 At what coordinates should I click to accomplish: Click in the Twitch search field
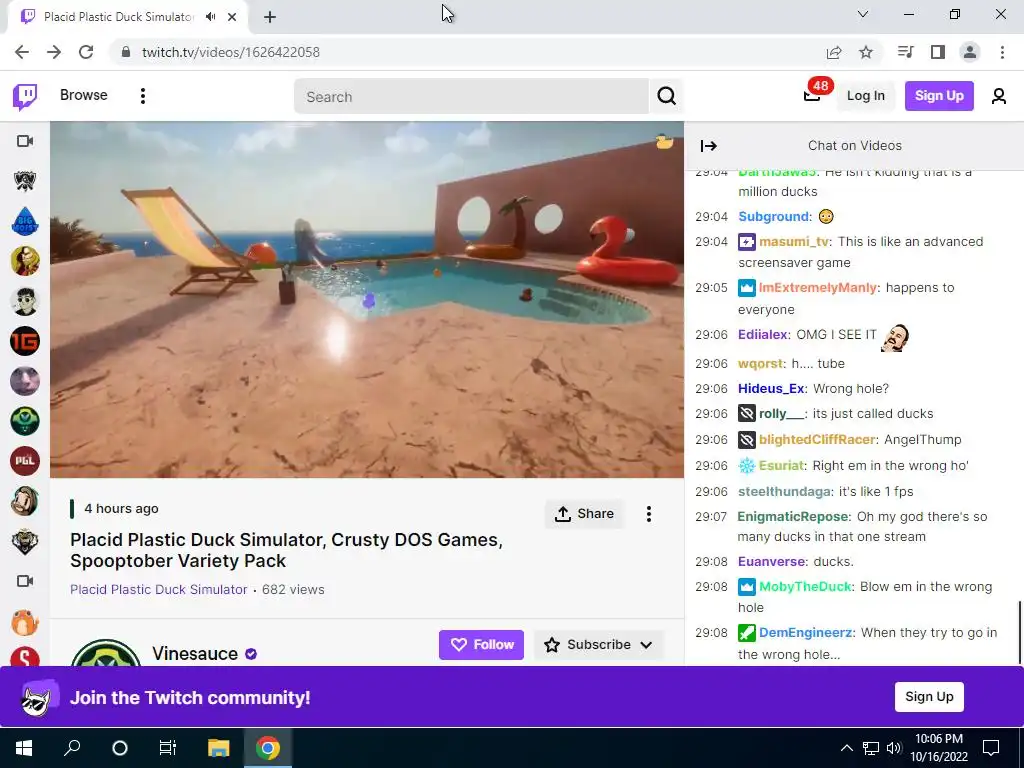[x=472, y=96]
